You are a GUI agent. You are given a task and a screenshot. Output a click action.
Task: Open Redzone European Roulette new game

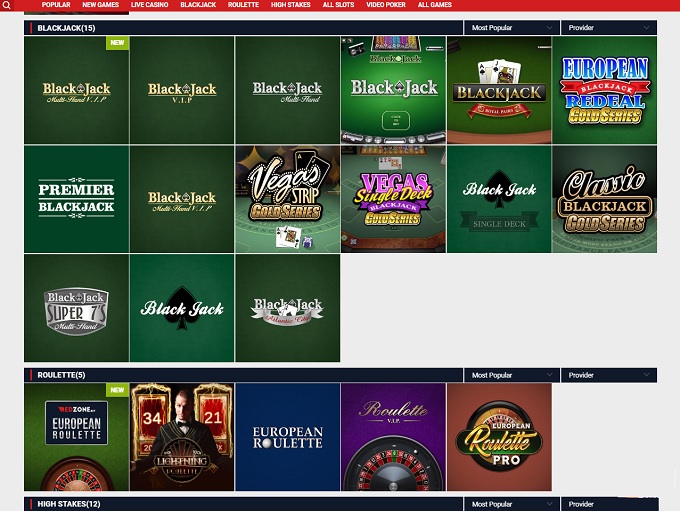pos(76,437)
